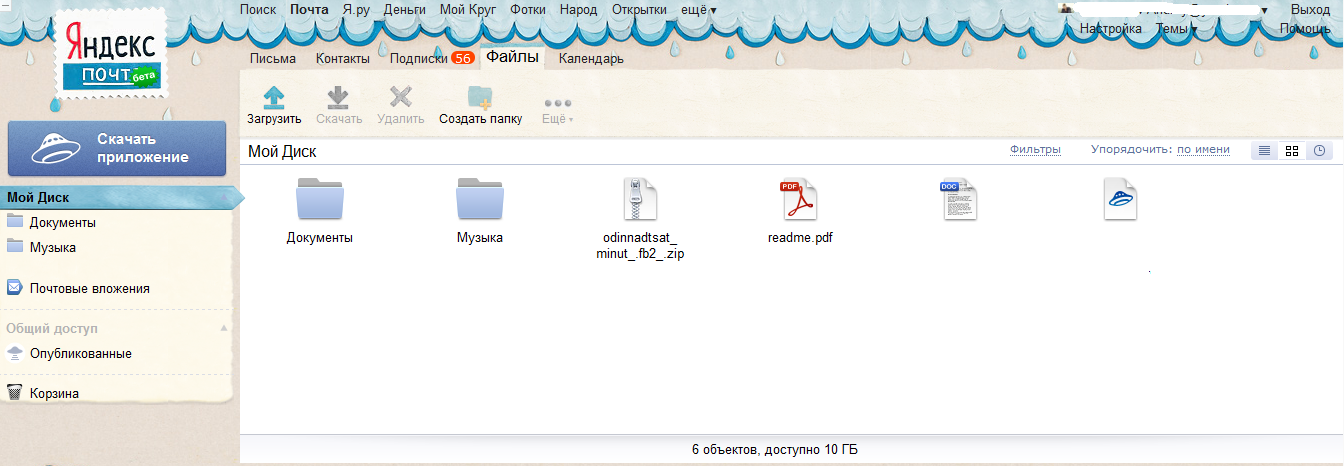1344x466 pixels.
Task: Click the Мой Диск heading above files
Action: point(282,152)
